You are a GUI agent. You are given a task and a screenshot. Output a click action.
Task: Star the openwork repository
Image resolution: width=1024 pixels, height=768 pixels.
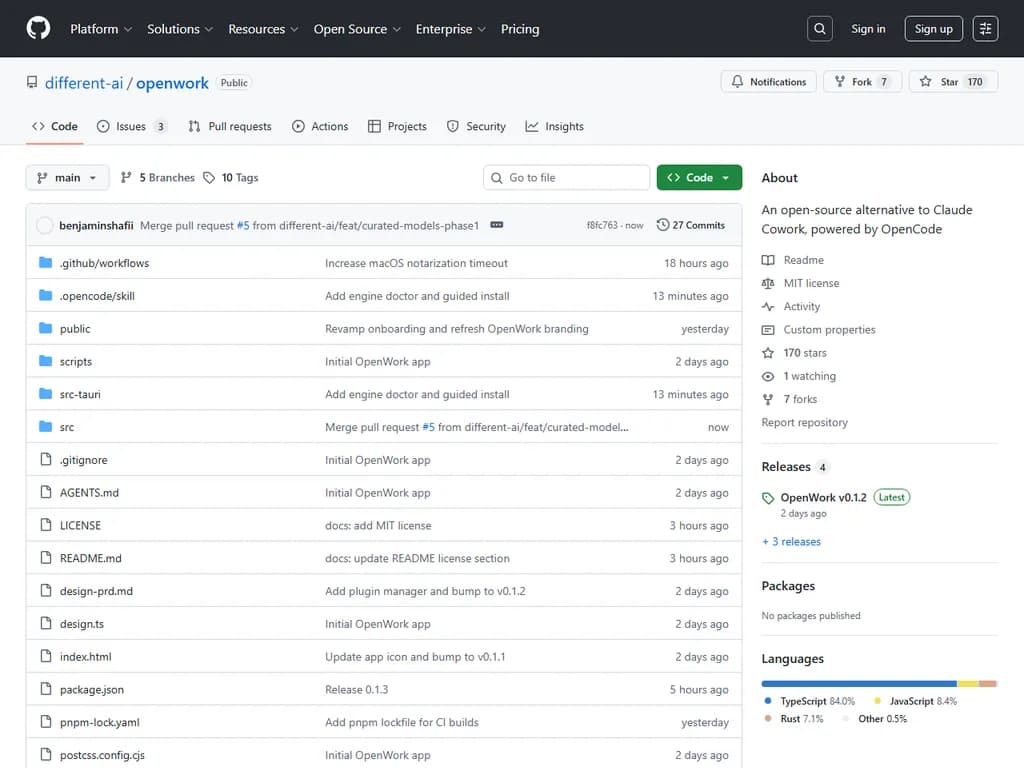[950, 82]
